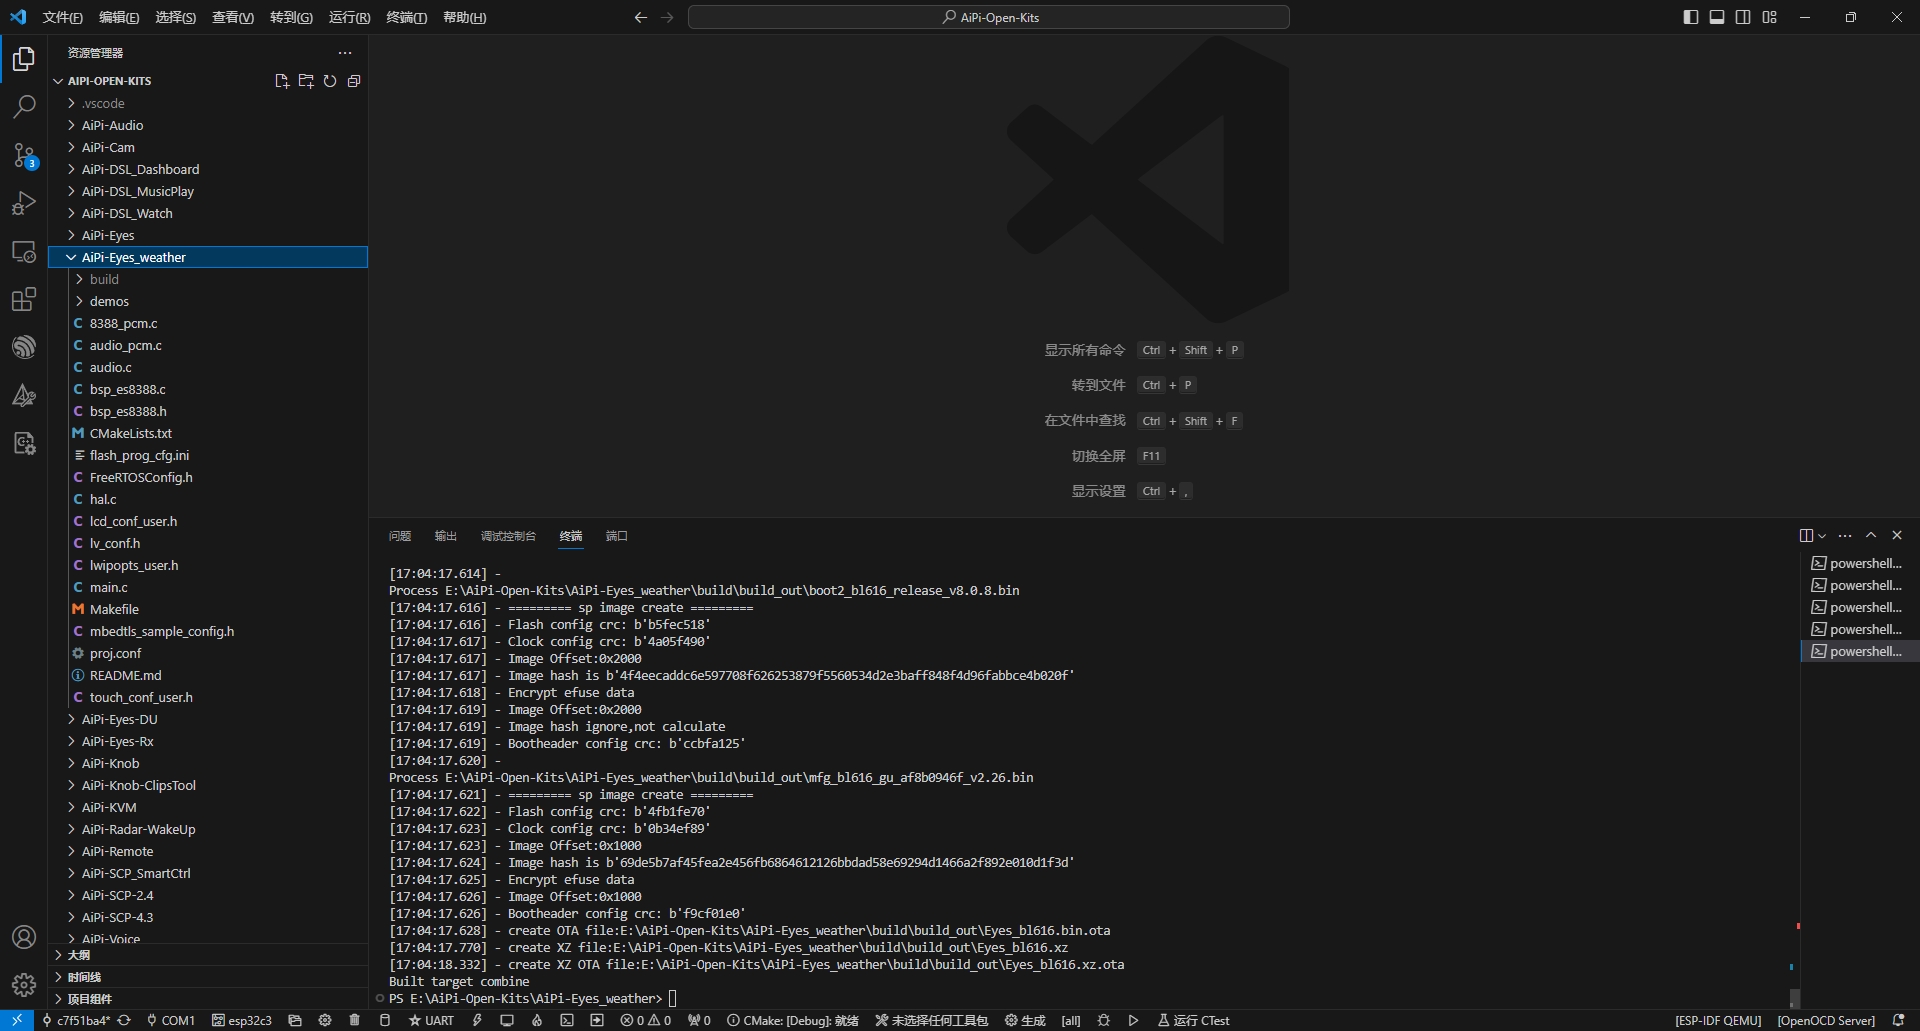Open the 帮助(H) menu
The height and width of the screenshot is (1031, 1920).
click(464, 17)
